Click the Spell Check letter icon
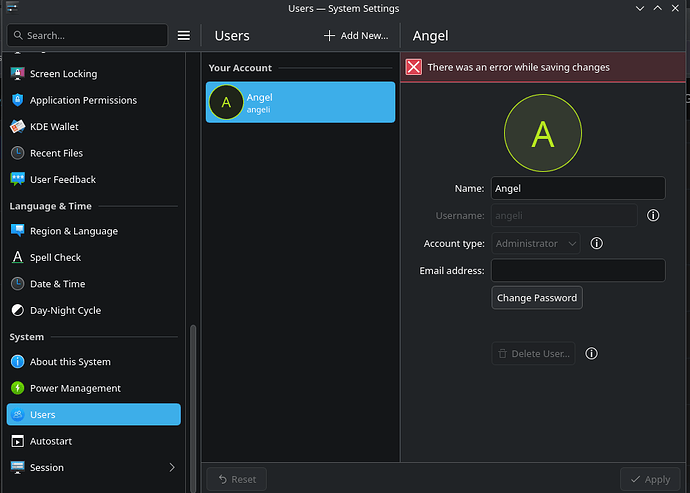Viewport: 690px width, 493px height. coord(17,257)
